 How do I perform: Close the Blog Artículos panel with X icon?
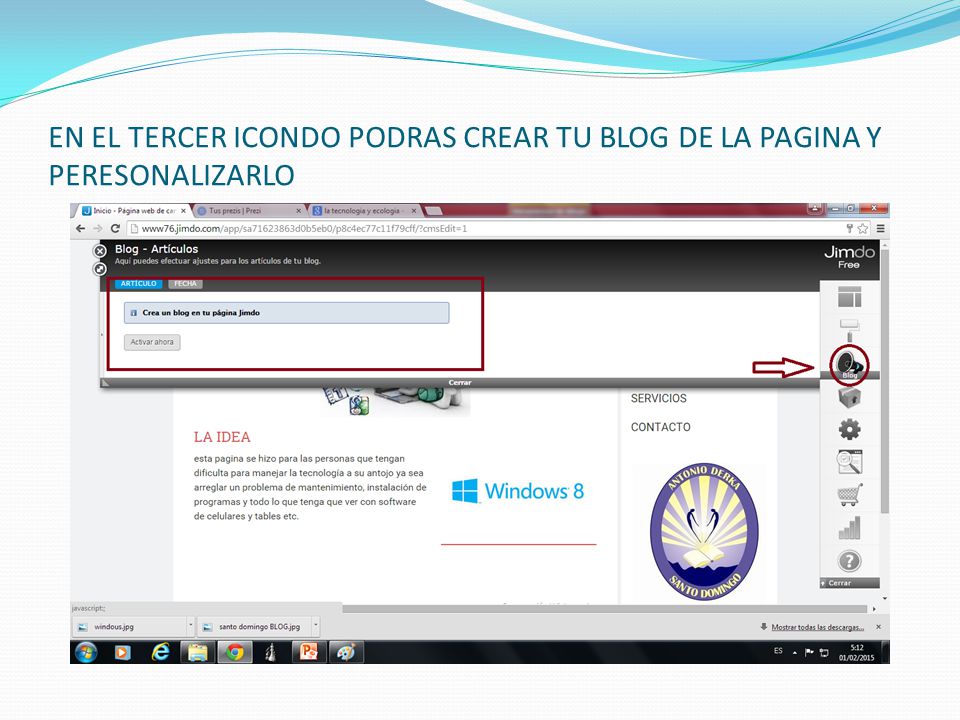pyautogui.click(x=100, y=251)
